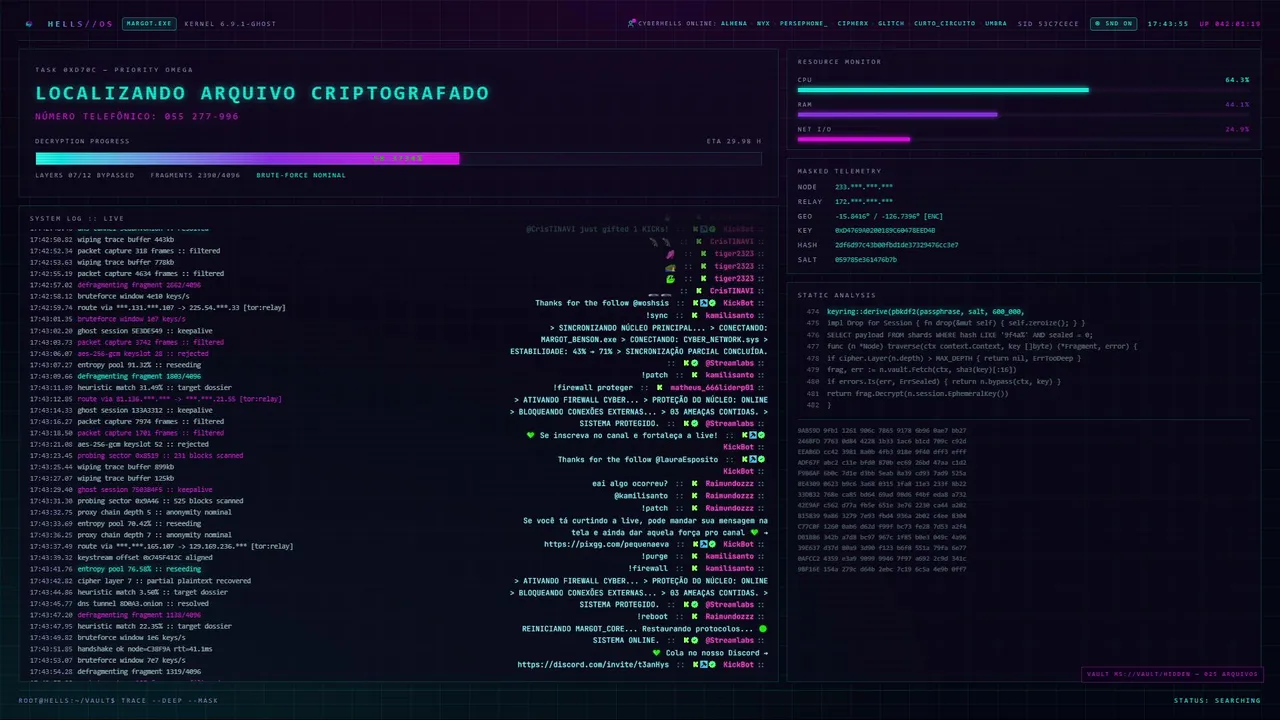Click the clock reading 17:43:55
Viewport: 1280px width, 720px height.
[1167, 23]
